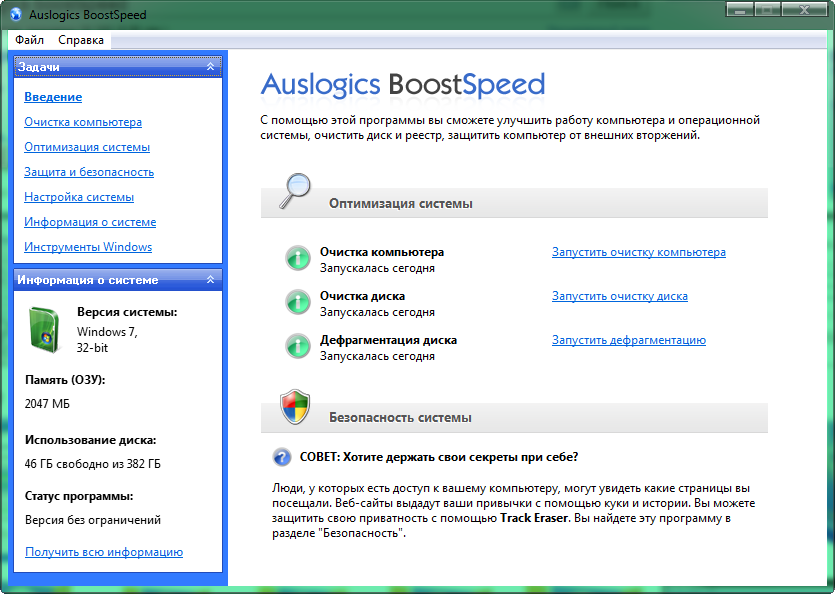The width and height of the screenshot is (835, 594).
Task: Click the Auslogics BoostSpeed title bar globe icon
Action: tap(16, 14)
